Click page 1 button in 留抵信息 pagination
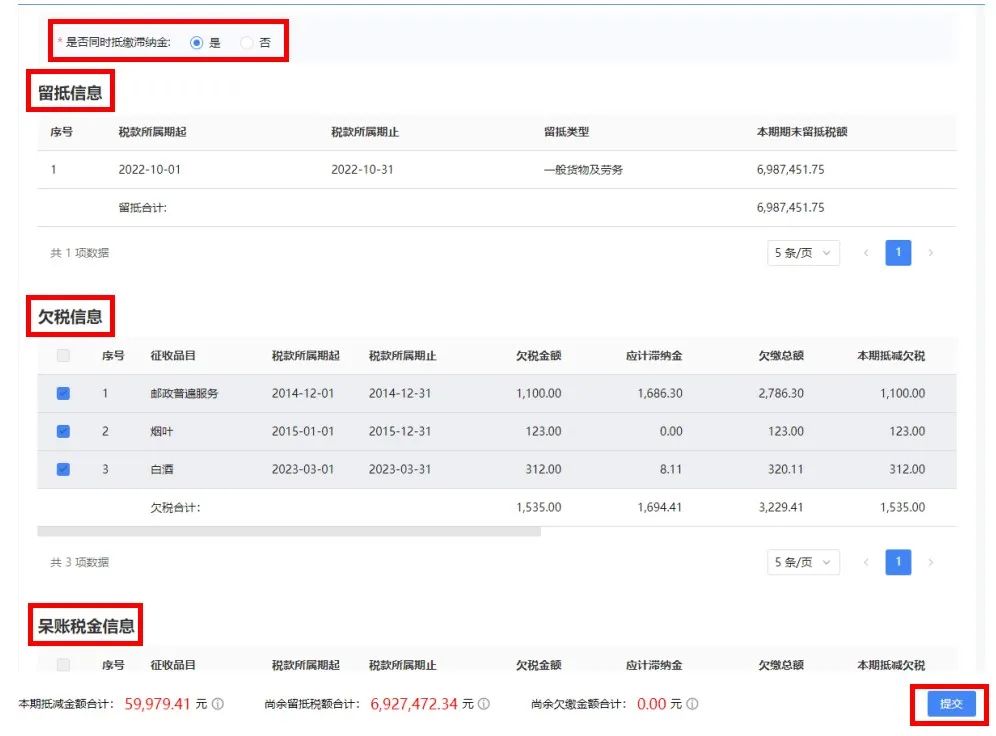Screen dimensions: 996x736 898,253
